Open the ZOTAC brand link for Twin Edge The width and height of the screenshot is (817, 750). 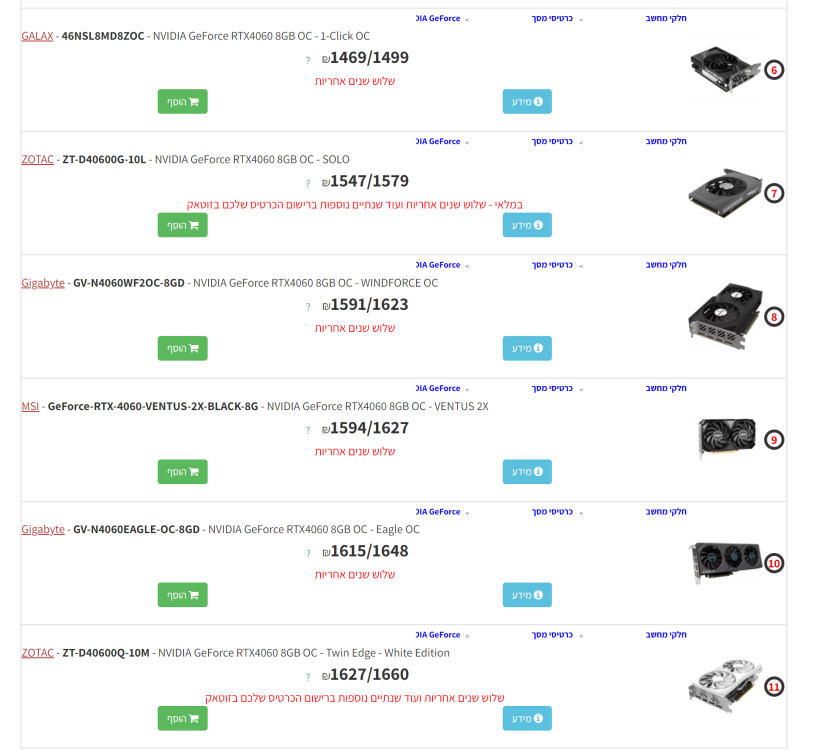38,653
